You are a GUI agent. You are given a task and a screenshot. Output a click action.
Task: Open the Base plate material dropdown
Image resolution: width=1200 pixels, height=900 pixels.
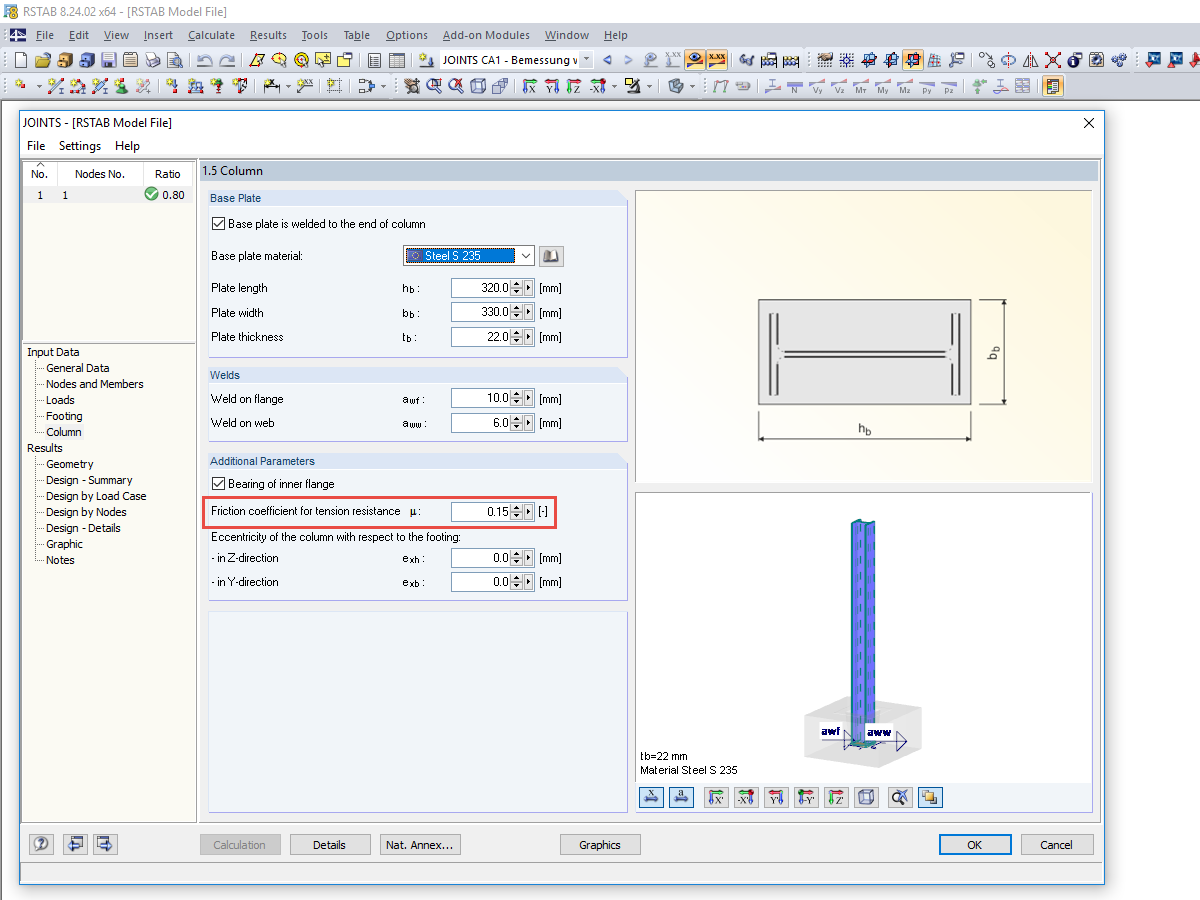(525, 255)
